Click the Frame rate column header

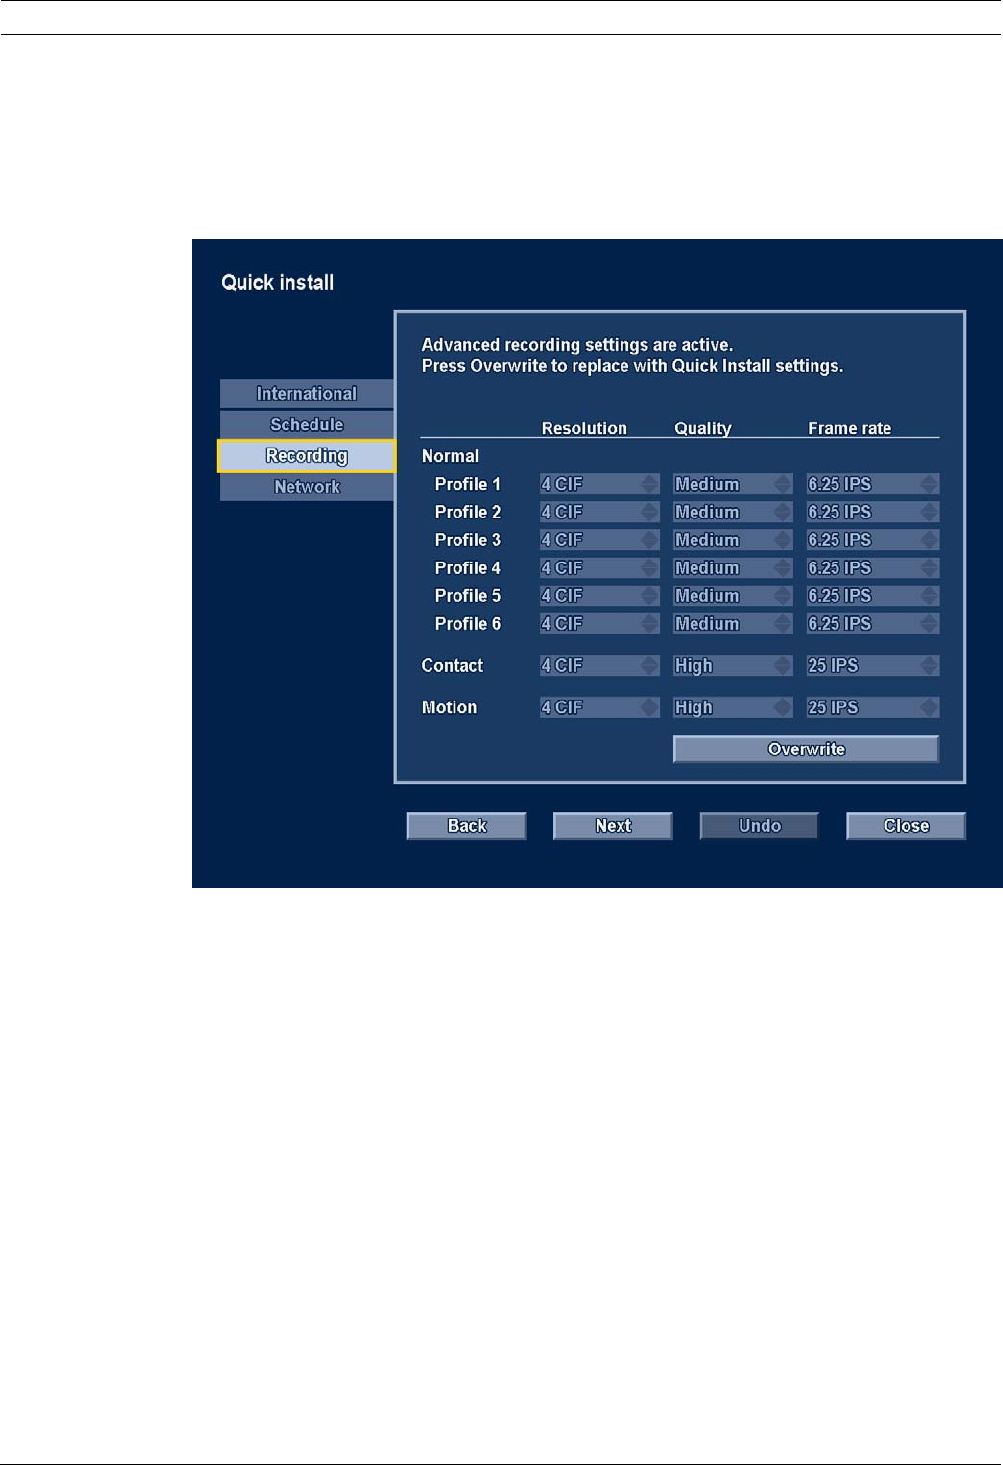pos(849,428)
